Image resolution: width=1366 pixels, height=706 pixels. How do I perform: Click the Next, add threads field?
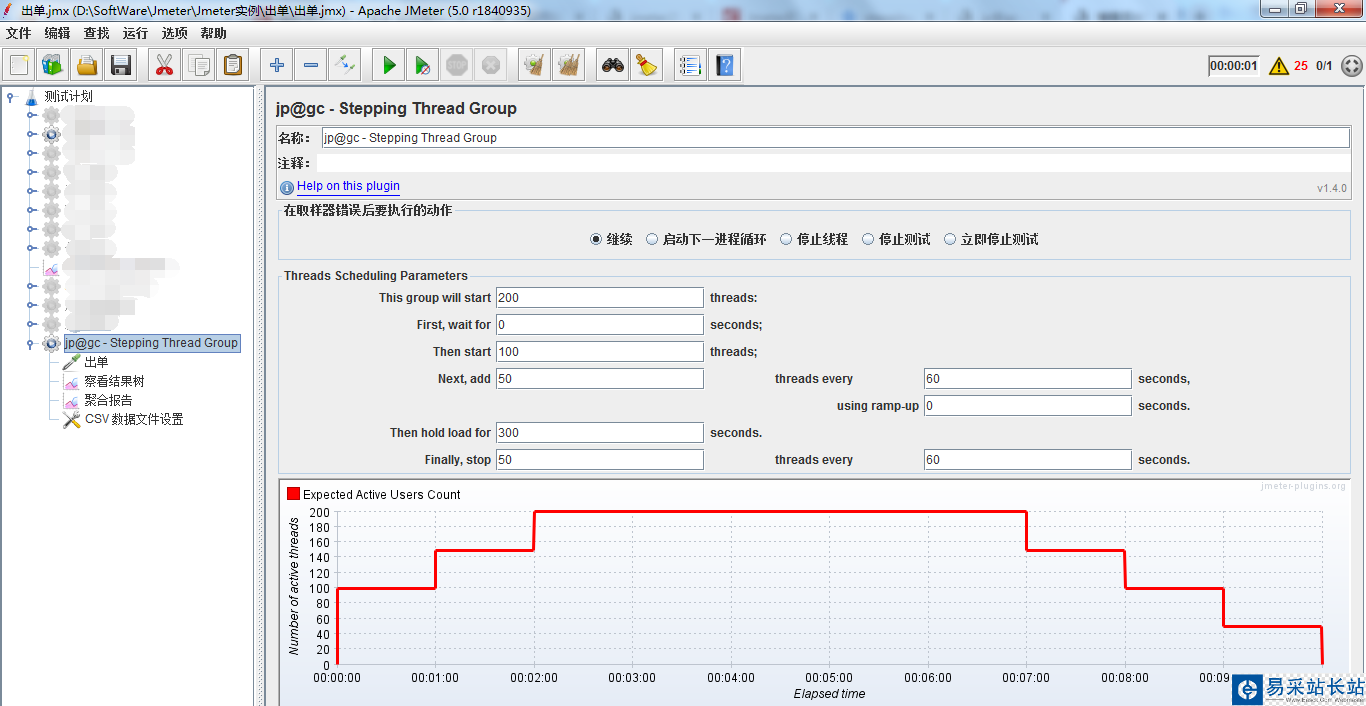(x=600, y=379)
